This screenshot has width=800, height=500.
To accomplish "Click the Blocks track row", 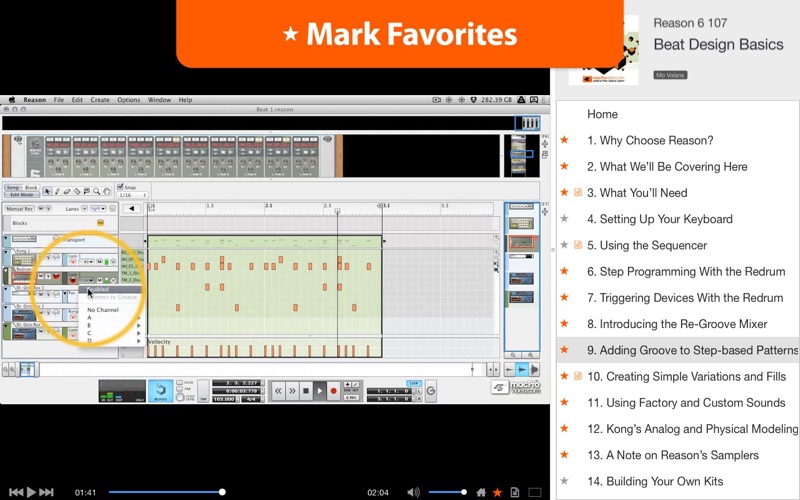I will click(x=60, y=223).
